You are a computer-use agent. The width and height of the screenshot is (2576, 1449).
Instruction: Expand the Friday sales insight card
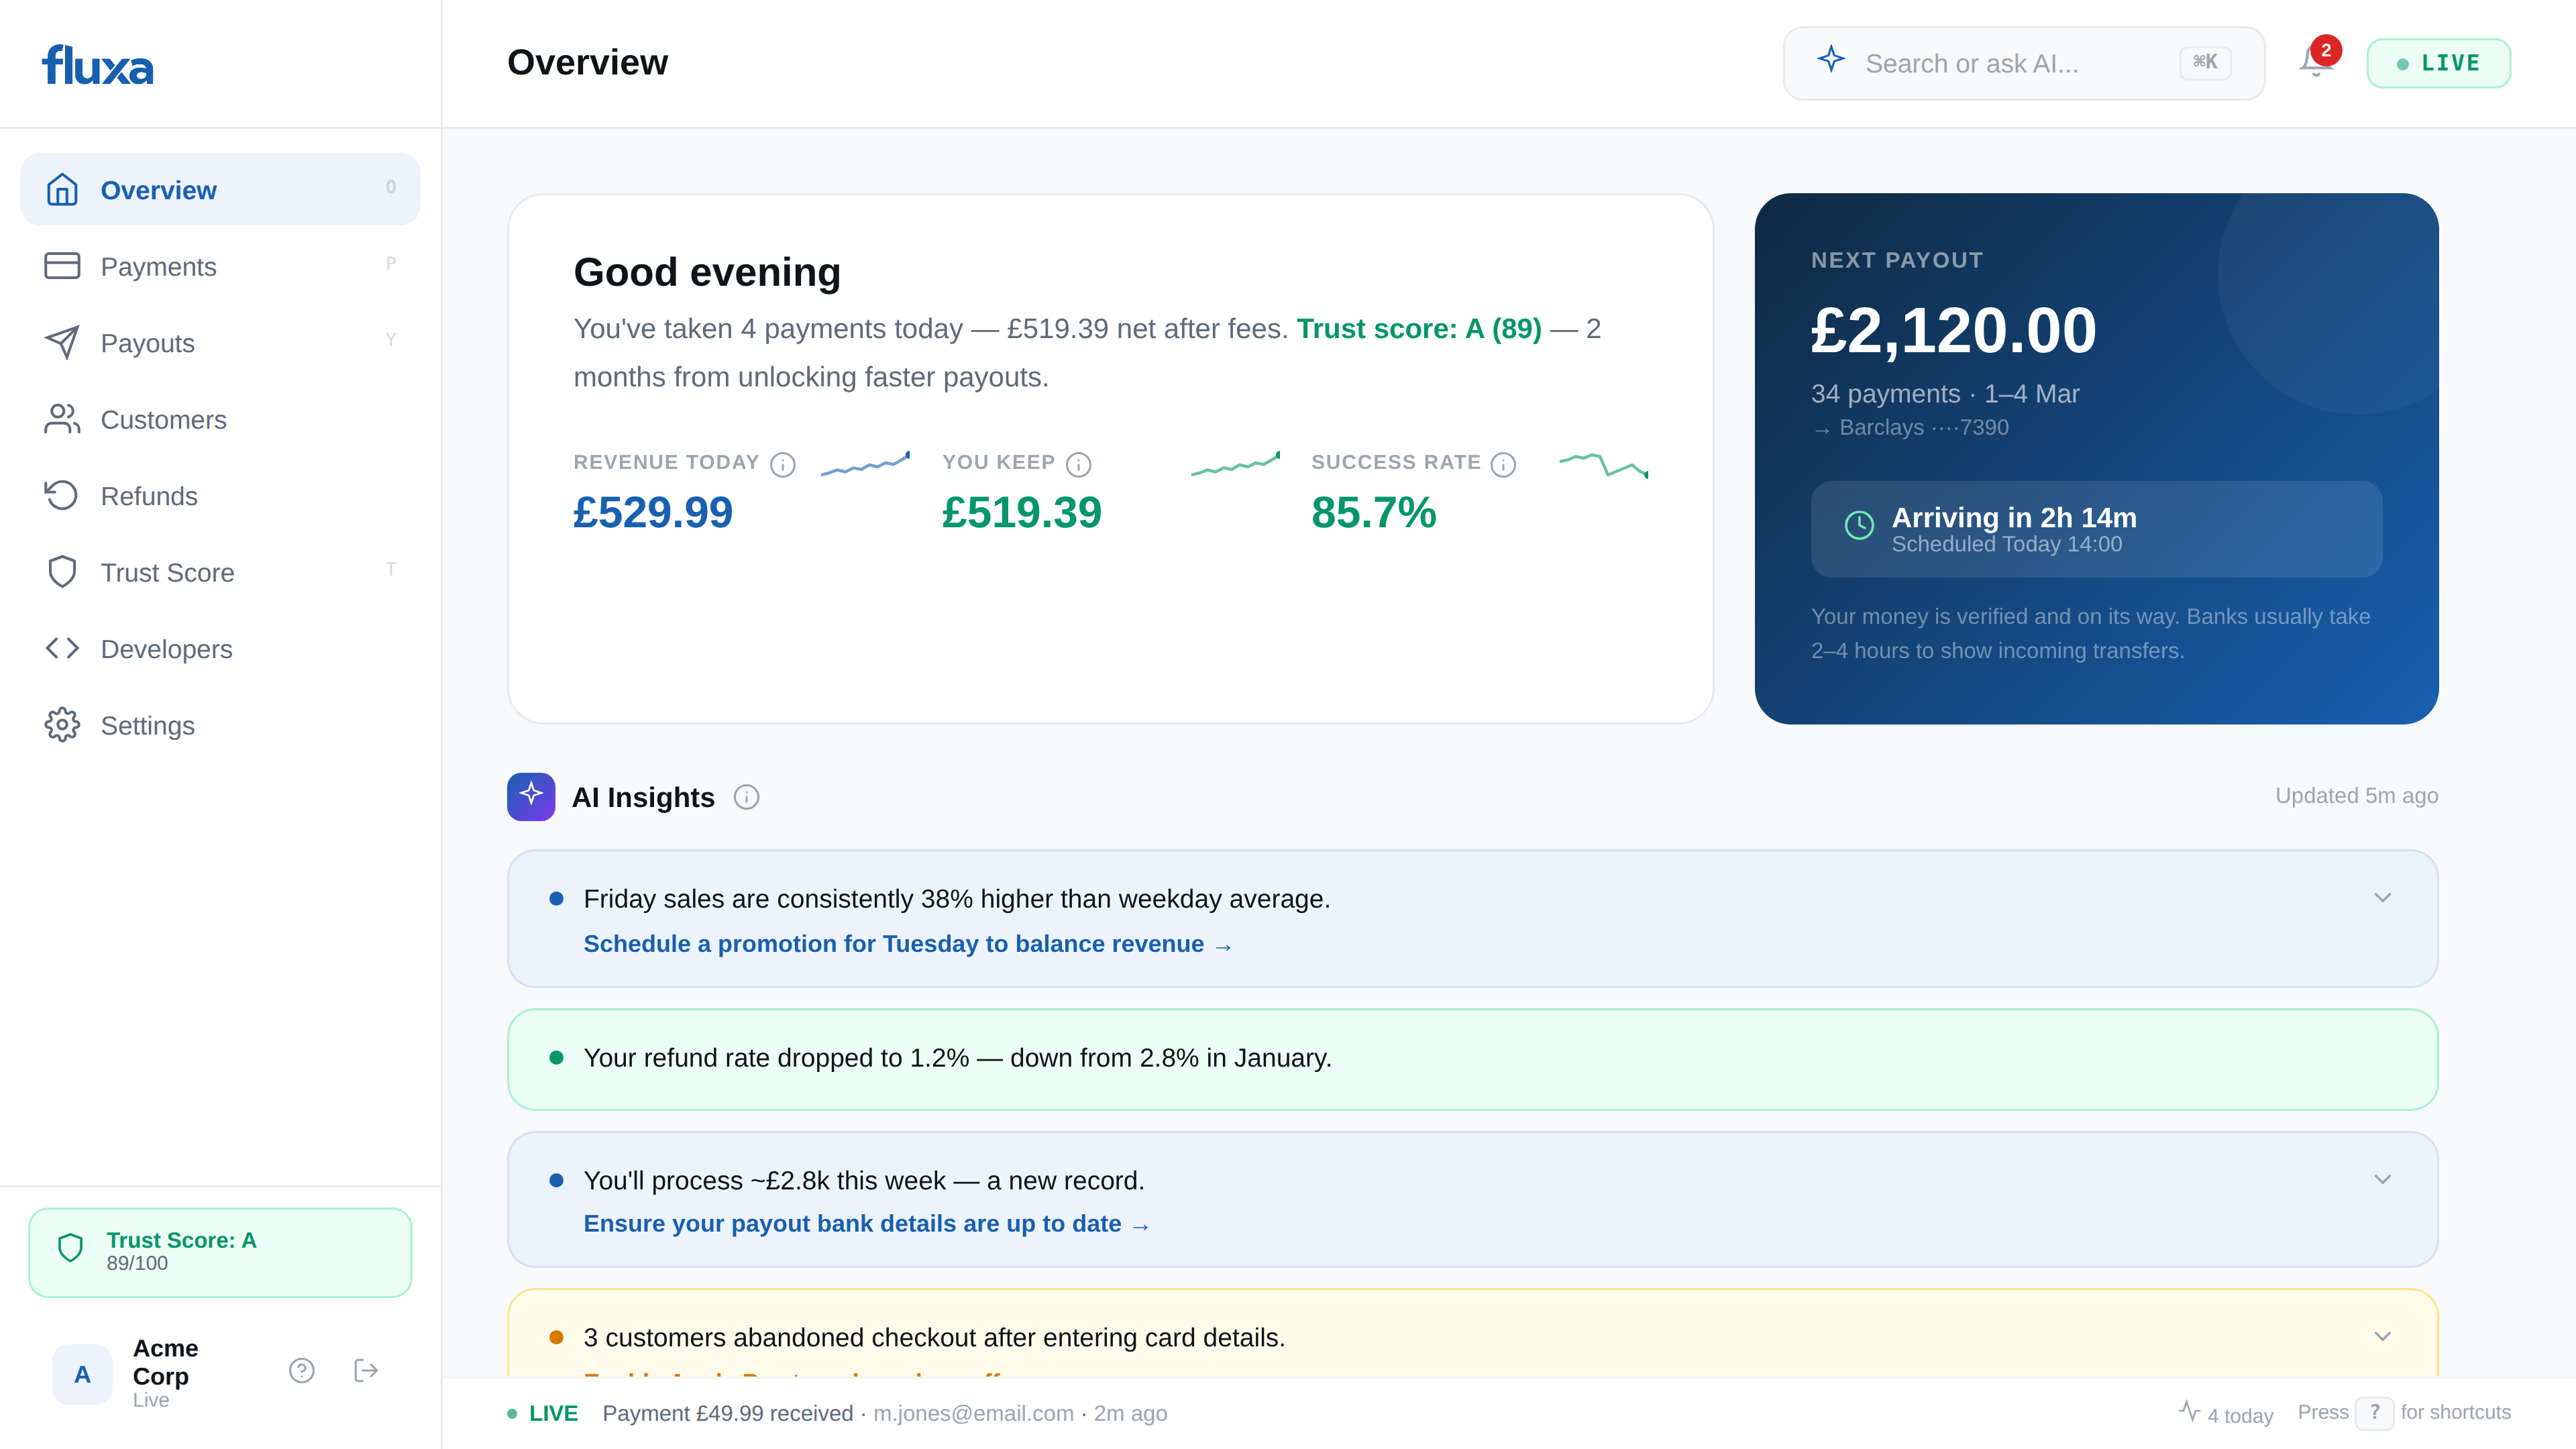[2383, 898]
